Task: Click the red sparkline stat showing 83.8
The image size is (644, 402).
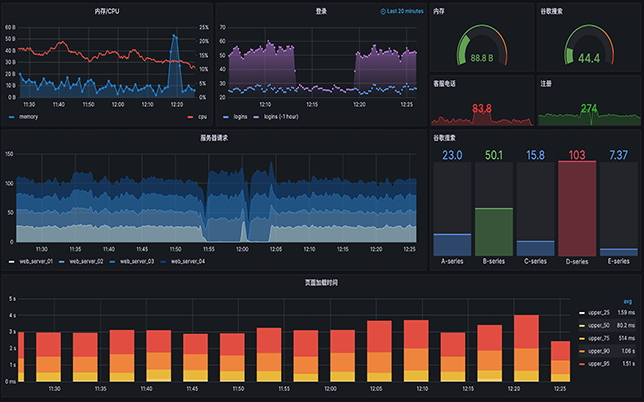Action: point(481,108)
